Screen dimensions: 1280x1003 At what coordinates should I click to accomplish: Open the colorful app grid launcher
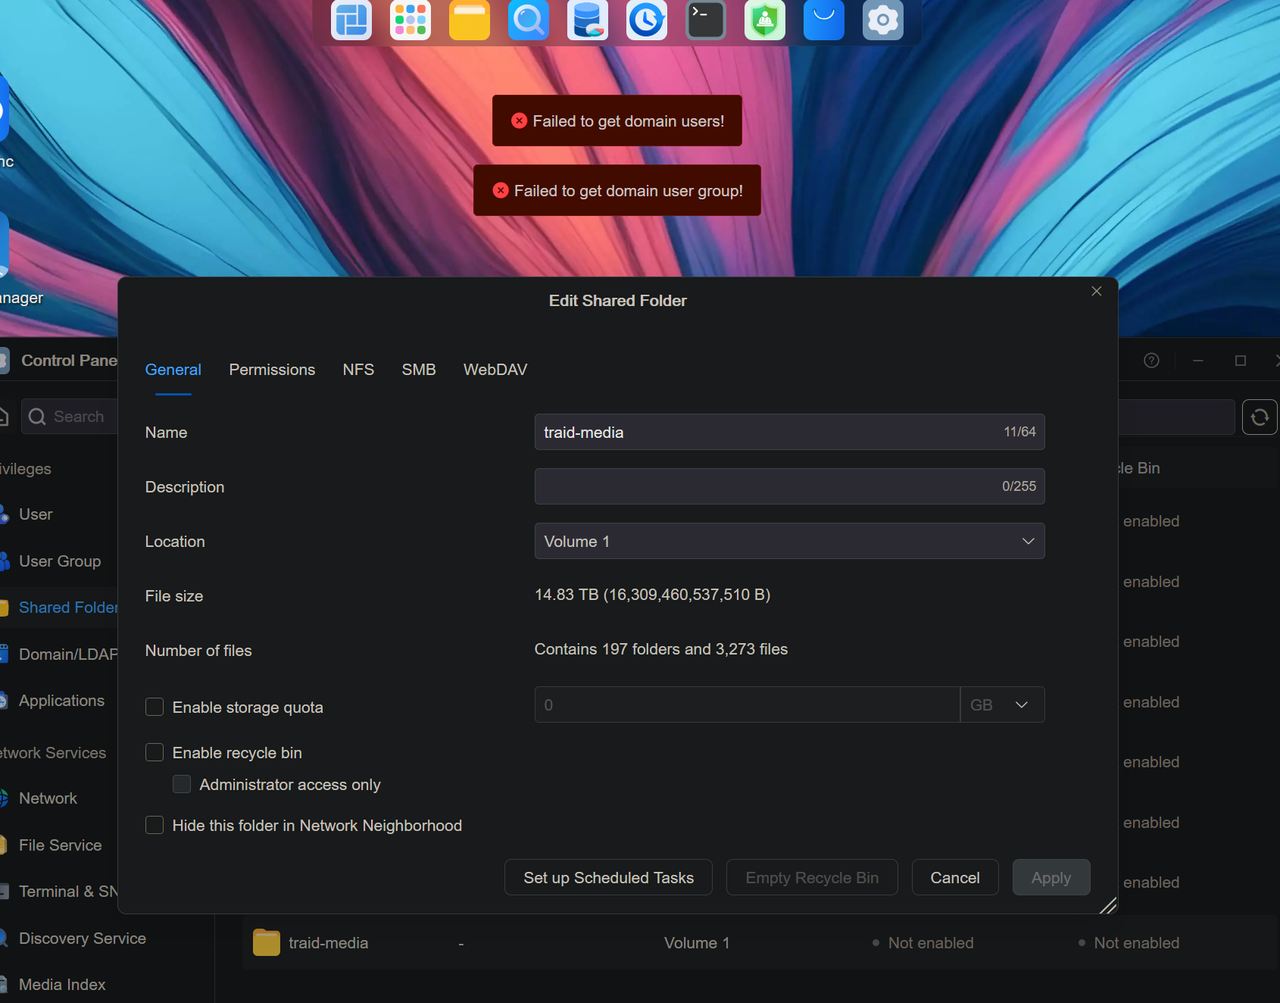pos(410,20)
